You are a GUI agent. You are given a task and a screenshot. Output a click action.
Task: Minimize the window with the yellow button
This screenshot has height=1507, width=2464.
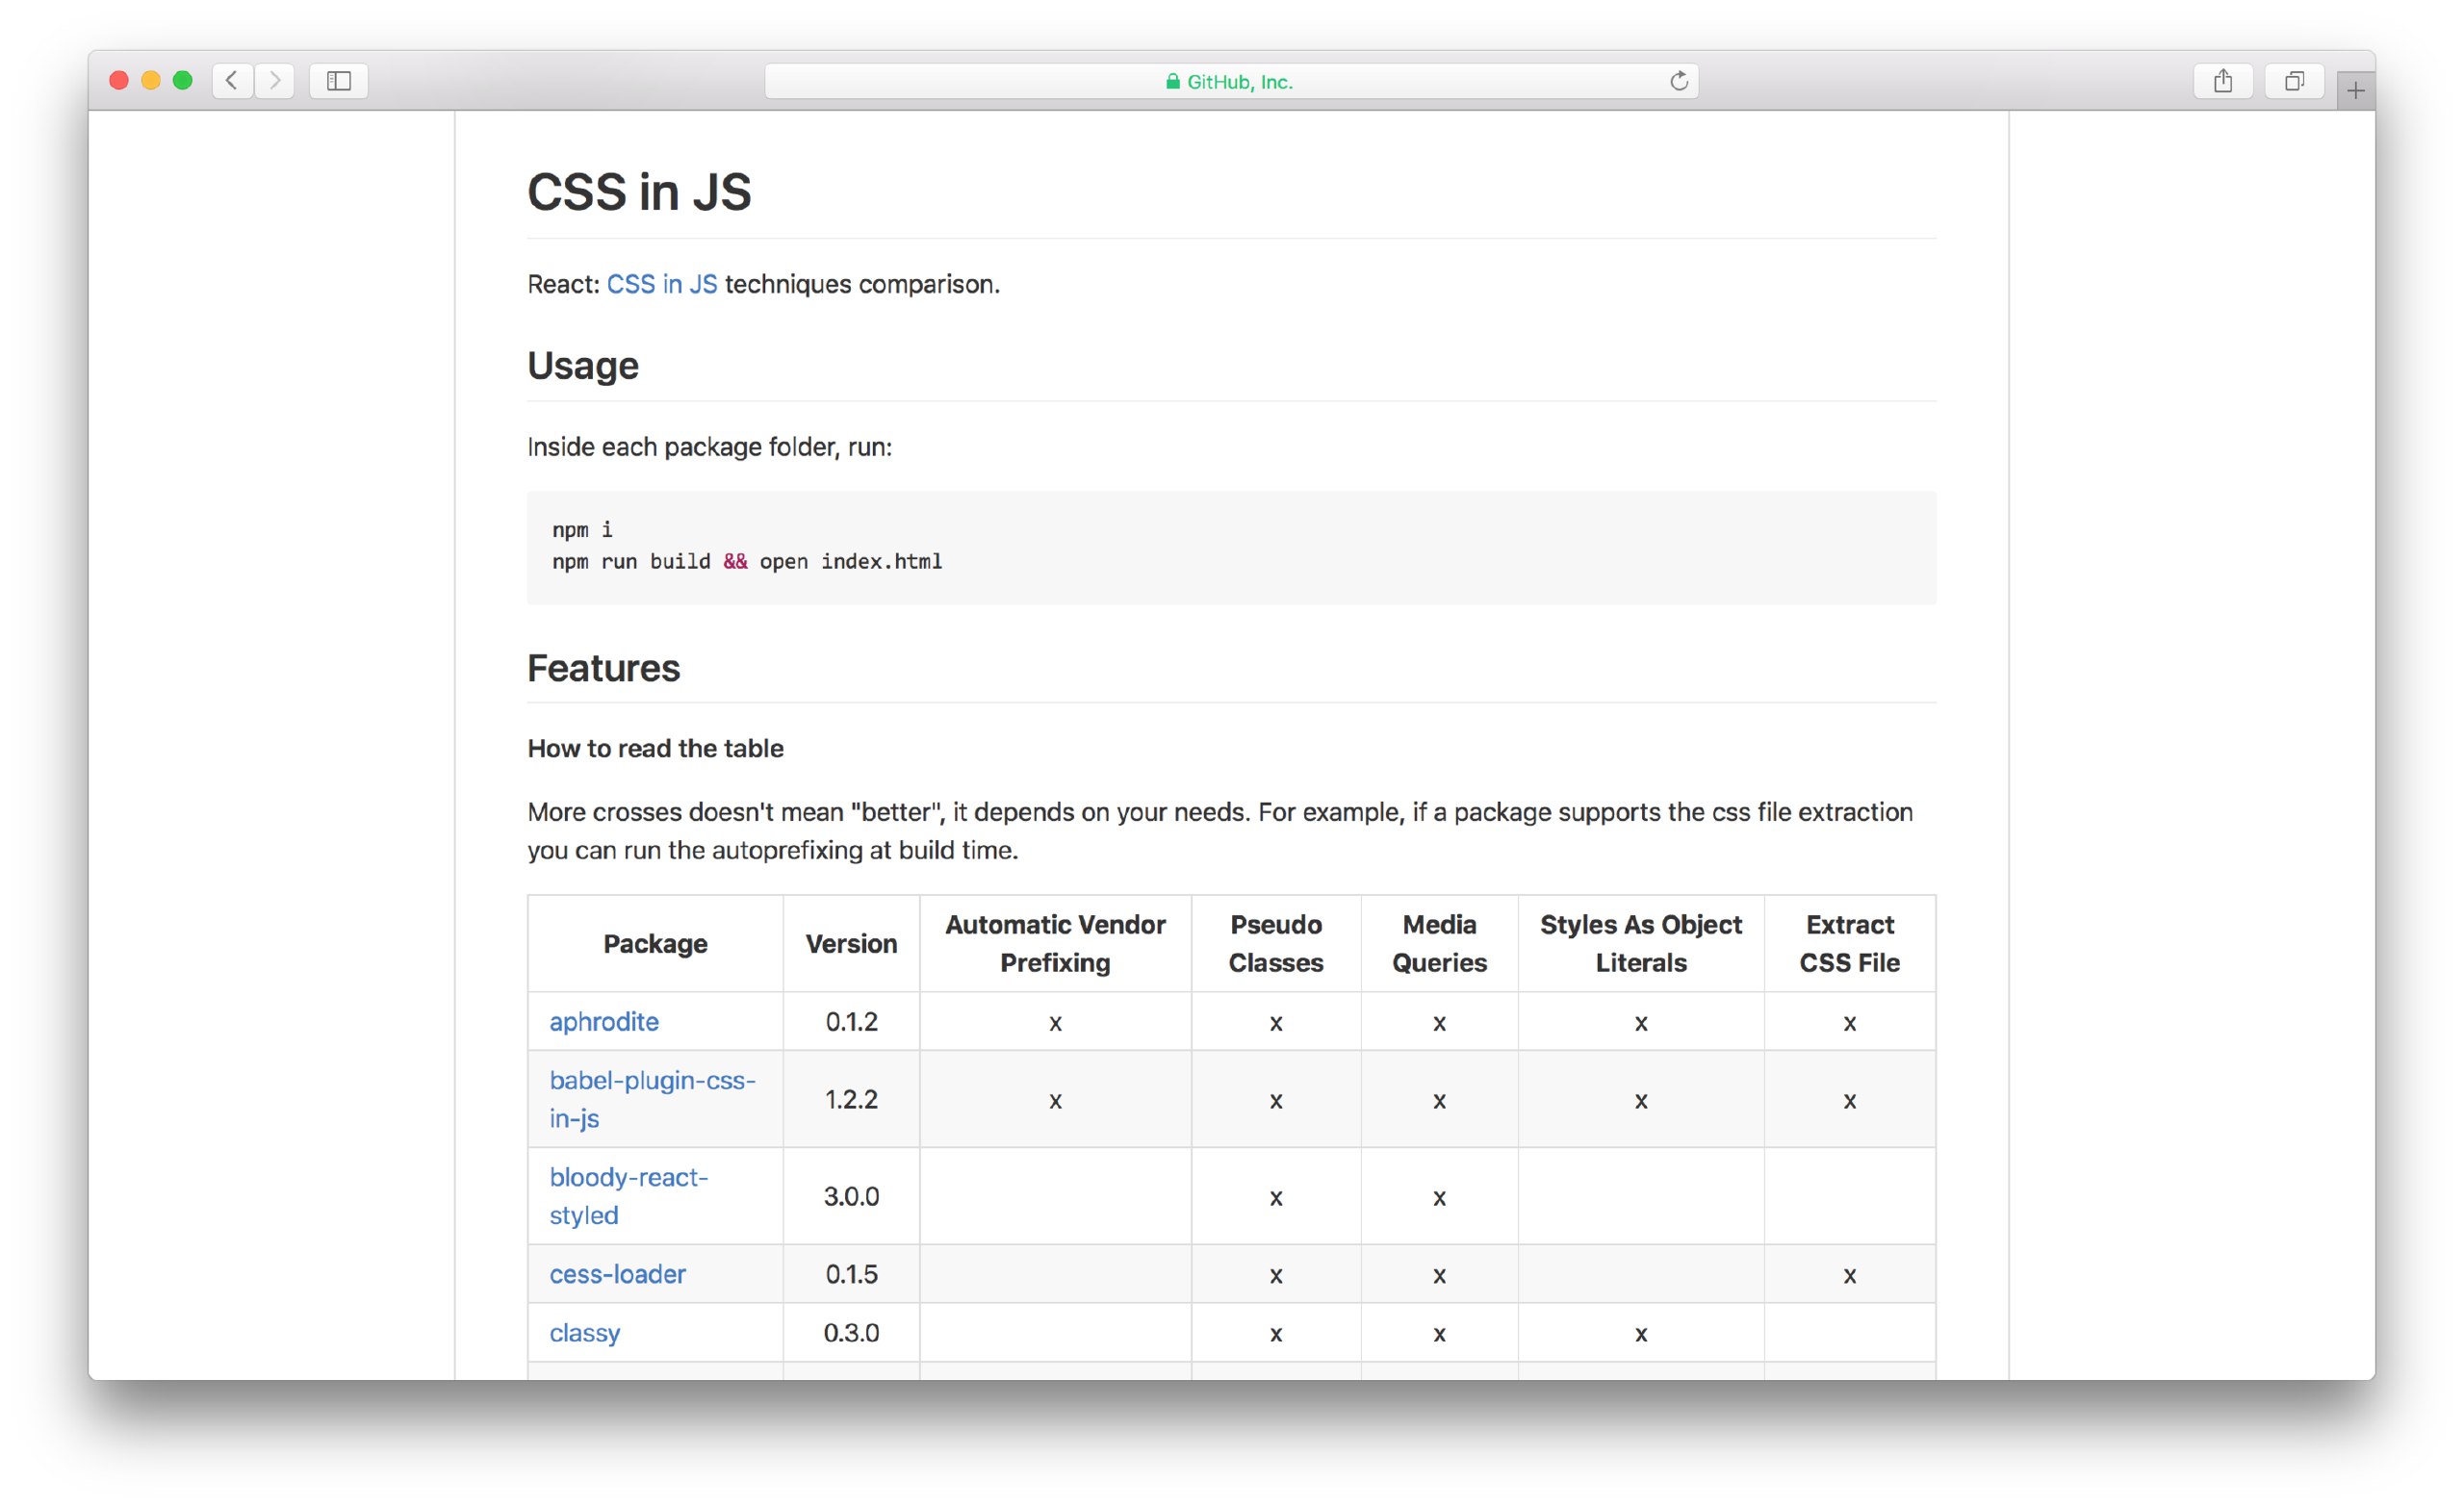point(151,80)
